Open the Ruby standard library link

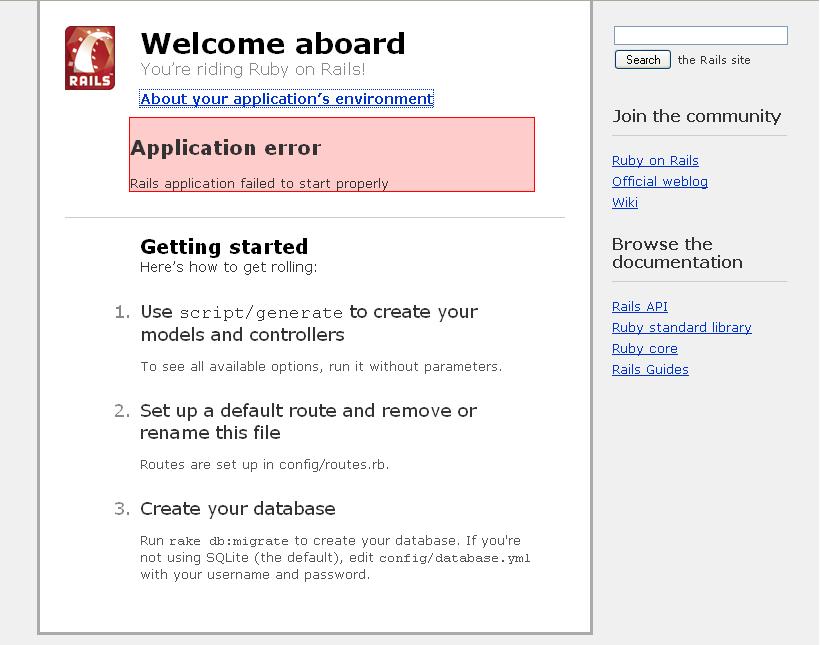pyautogui.click(x=681, y=327)
